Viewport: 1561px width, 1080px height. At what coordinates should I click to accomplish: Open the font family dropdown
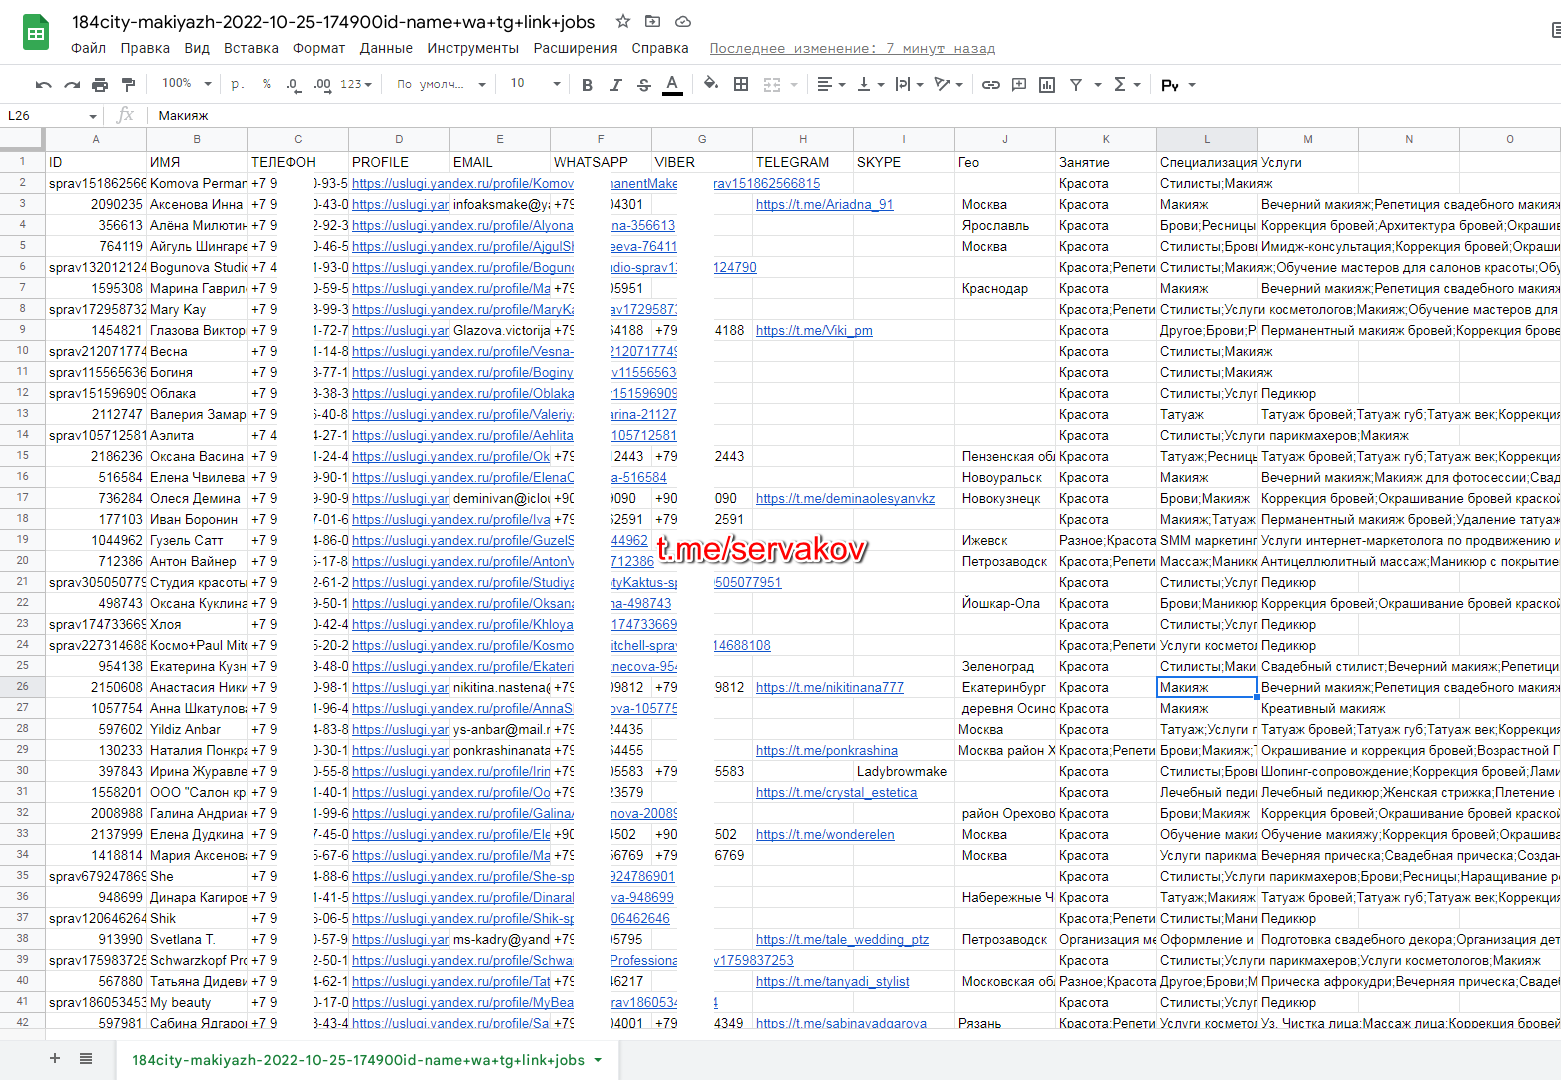click(x=441, y=85)
